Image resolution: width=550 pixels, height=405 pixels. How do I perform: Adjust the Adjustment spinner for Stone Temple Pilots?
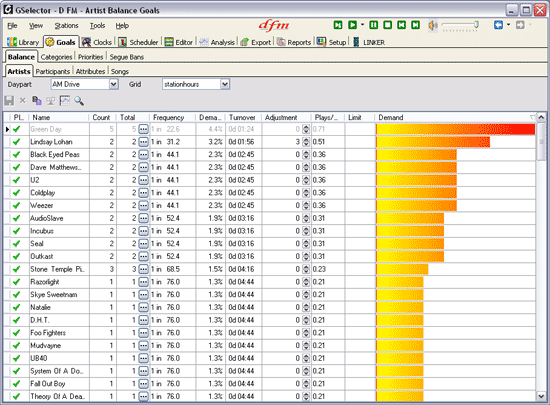coord(306,269)
